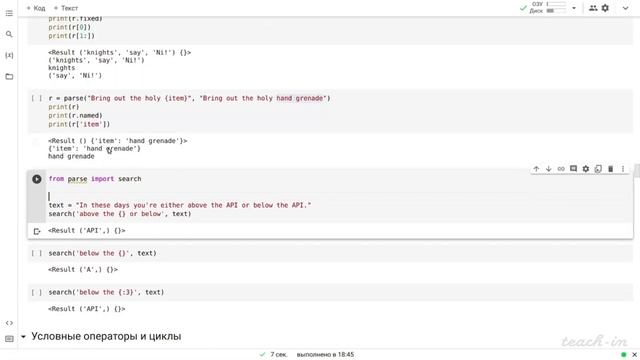Image resolution: width=640 pixels, height=360 pixels.
Task: Open the code snippets panel icon
Action: click(x=9, y=323)
